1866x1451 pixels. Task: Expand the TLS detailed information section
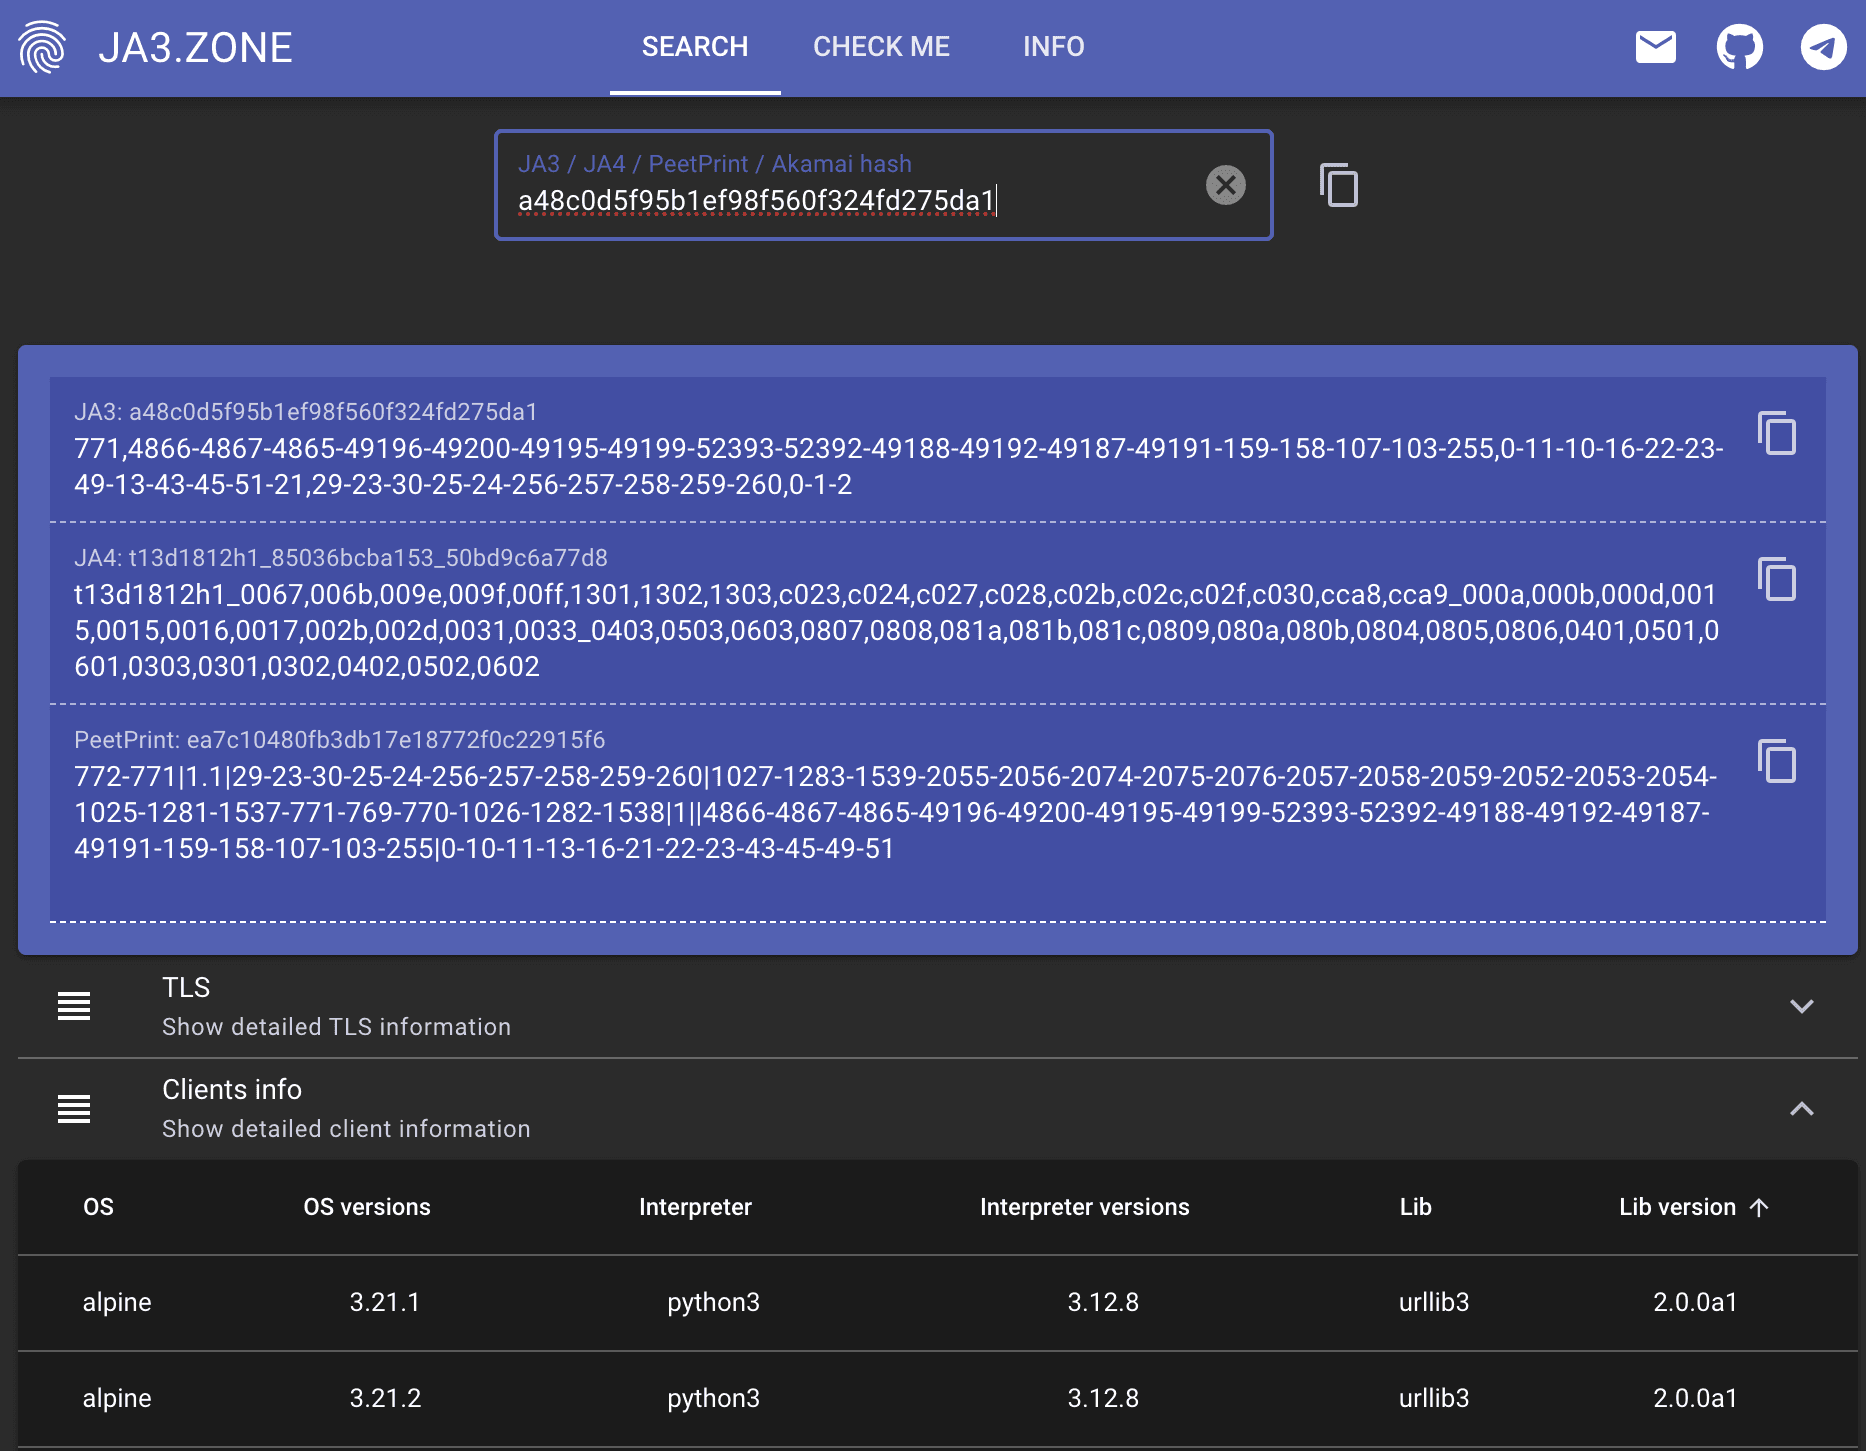pos(1801,1006)
